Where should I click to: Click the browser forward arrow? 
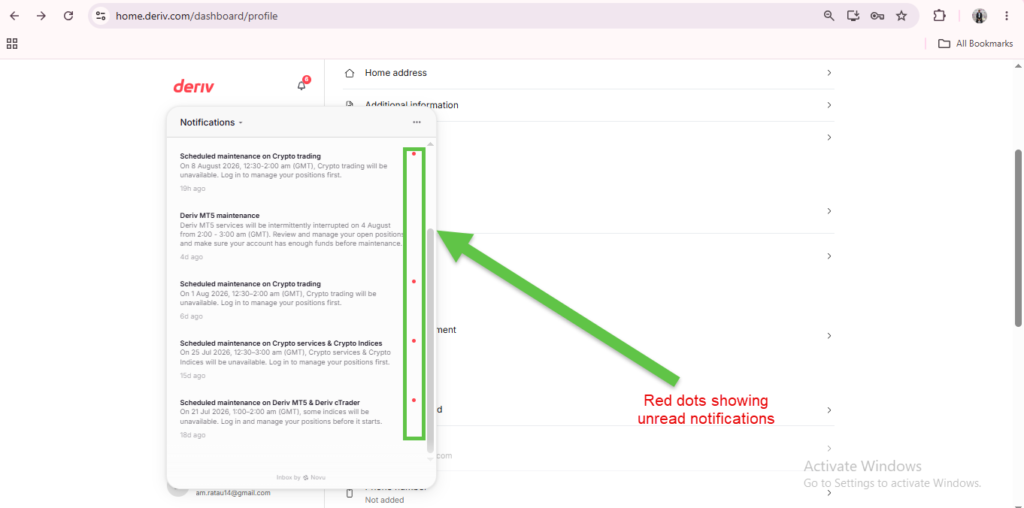[x=41, y=16]
